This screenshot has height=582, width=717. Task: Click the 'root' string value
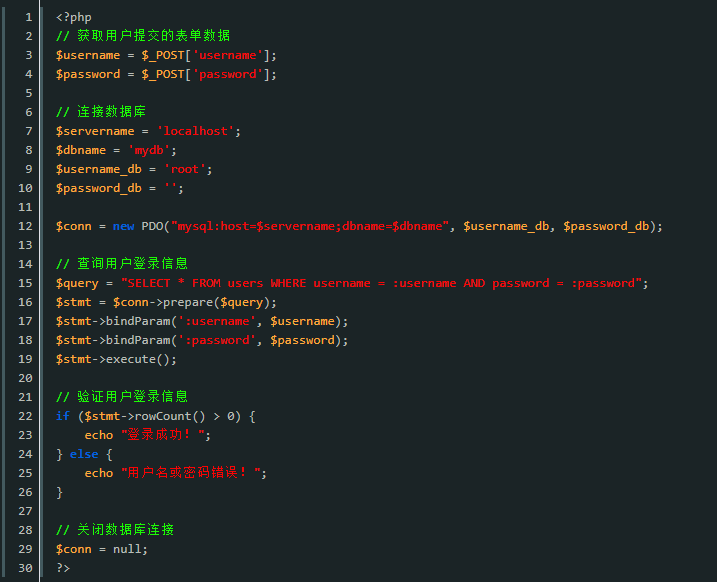point(184,169)
